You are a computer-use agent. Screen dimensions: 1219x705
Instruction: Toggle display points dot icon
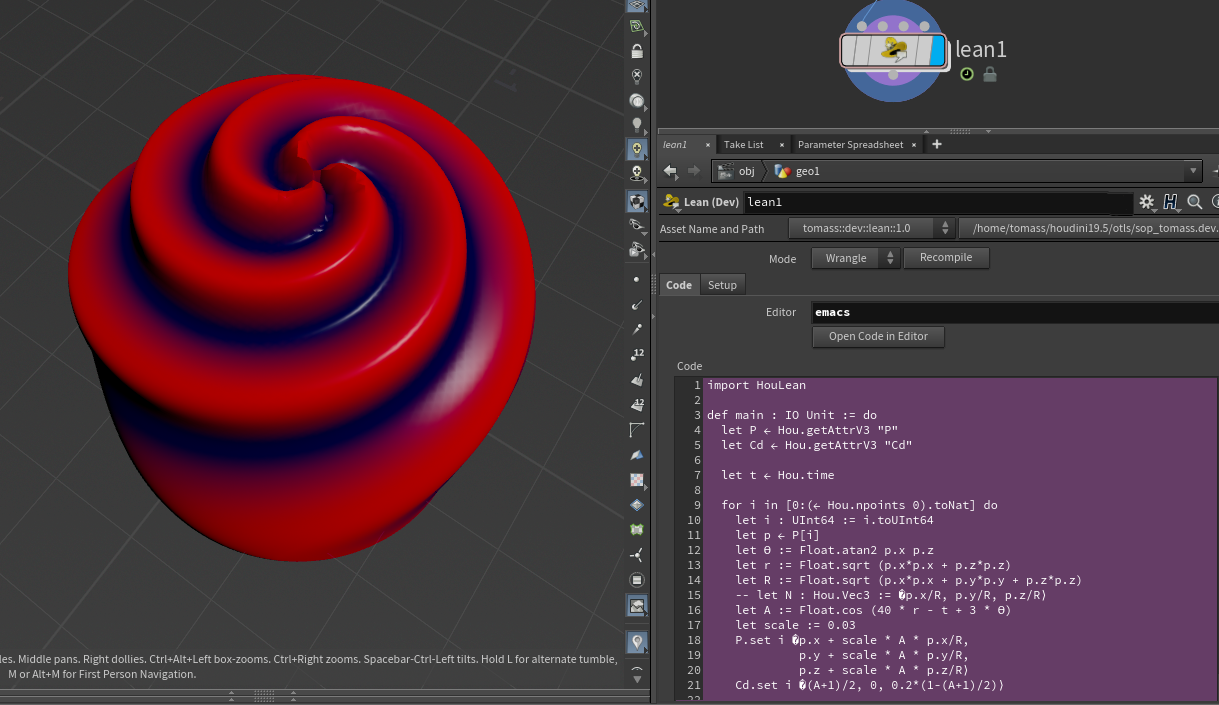[636, 280]
